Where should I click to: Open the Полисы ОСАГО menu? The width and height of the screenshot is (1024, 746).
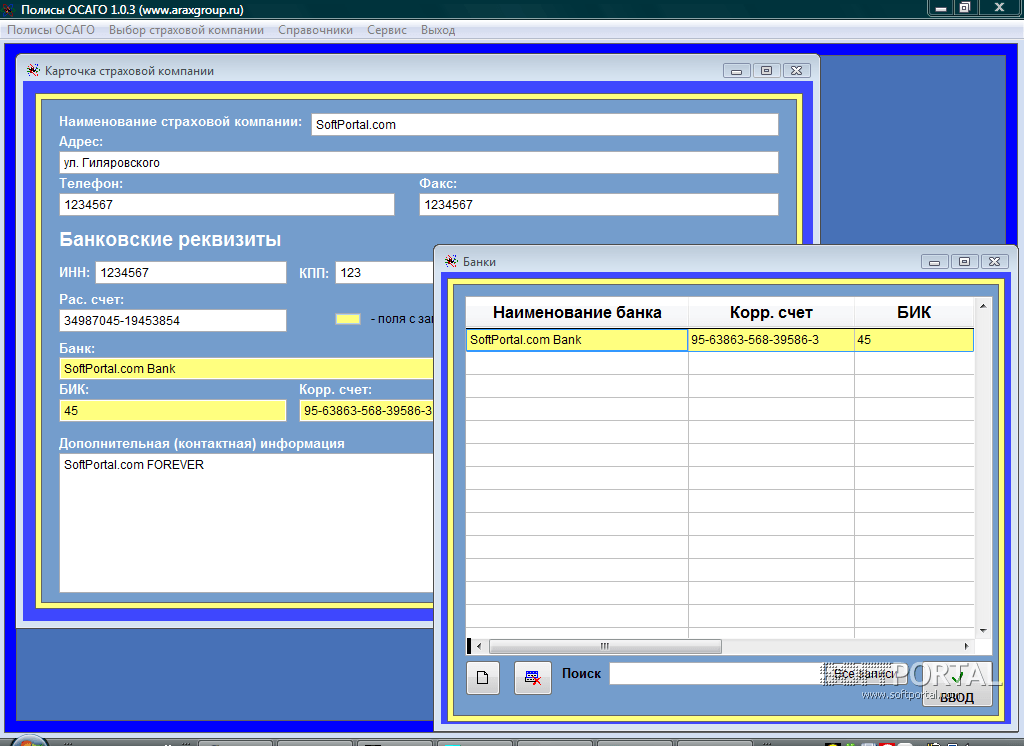(x=51, y=30)
